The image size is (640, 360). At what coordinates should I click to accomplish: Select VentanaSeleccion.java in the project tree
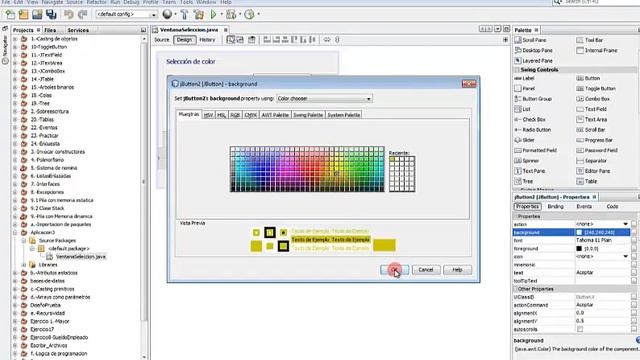click(x=81, y=257)
